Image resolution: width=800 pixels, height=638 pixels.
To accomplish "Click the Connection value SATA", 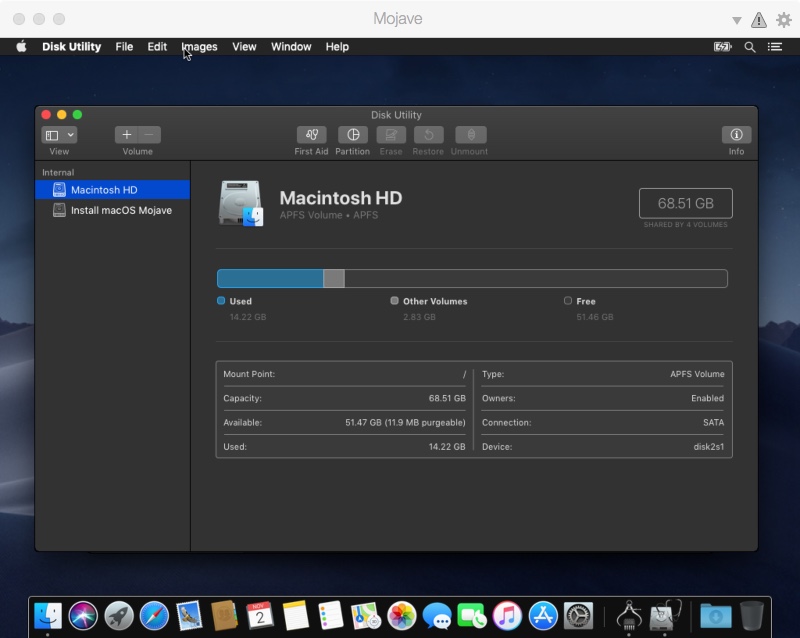I will coord(713,423).
